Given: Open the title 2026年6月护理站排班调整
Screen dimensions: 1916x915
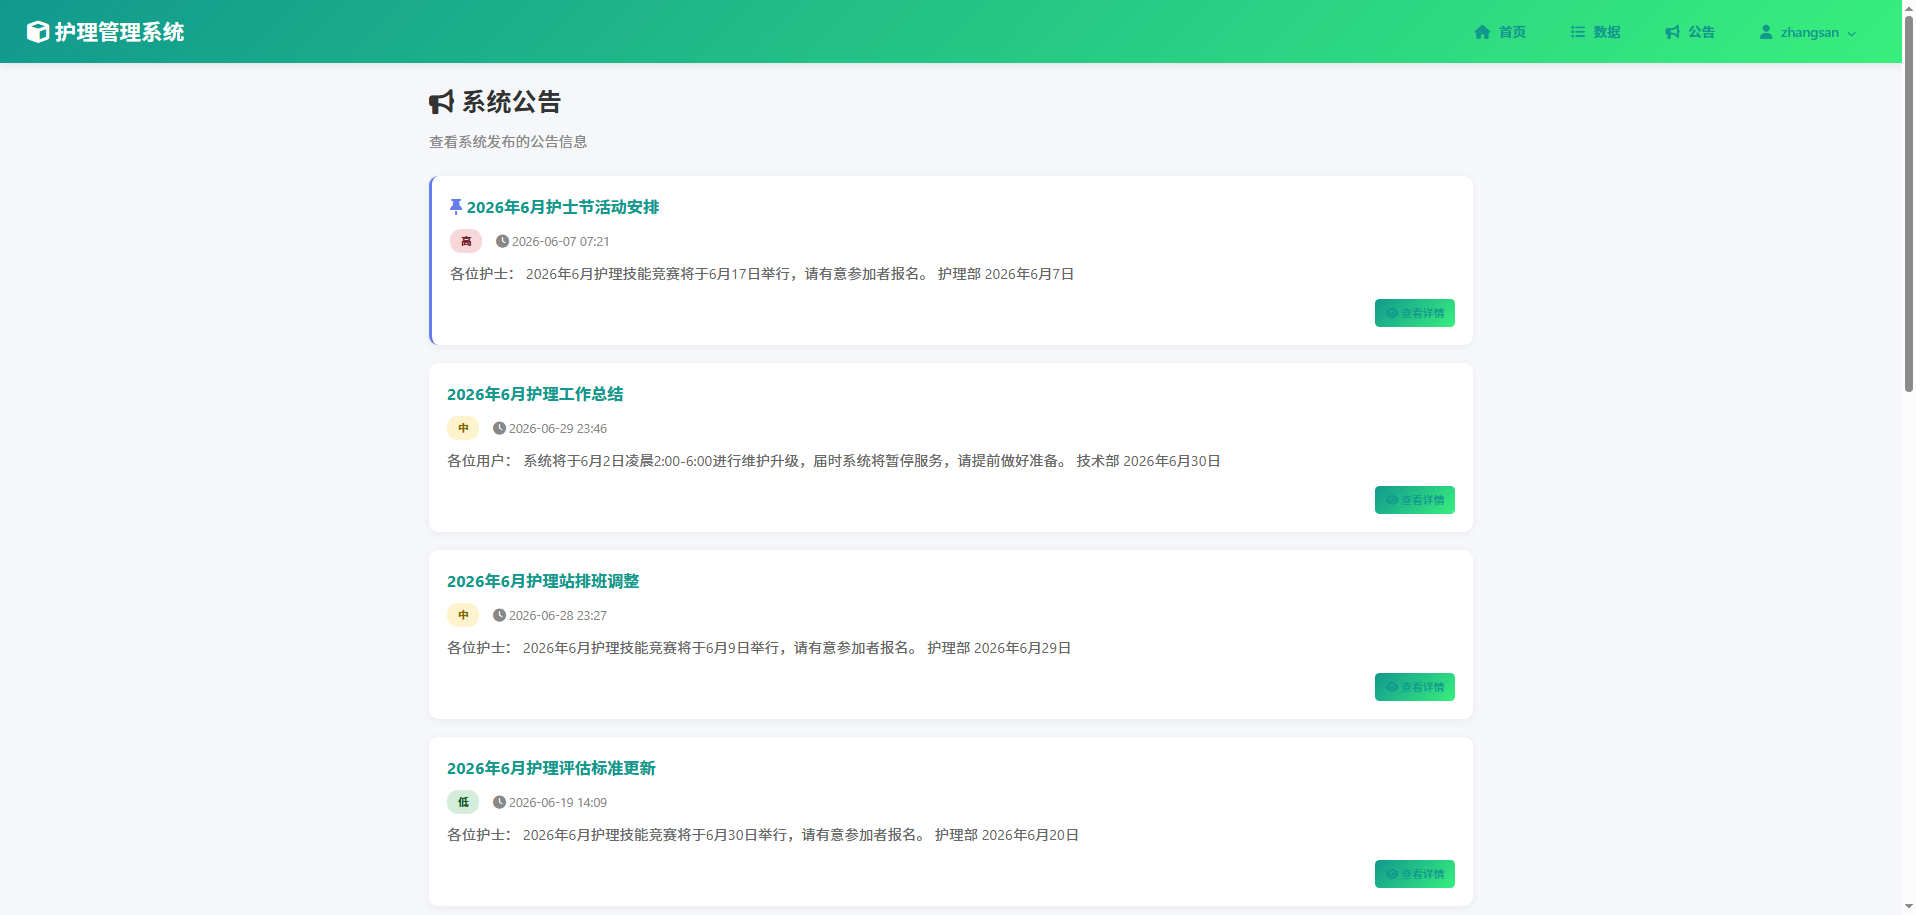Looking at the screenshot, I should tap(543, 581).
